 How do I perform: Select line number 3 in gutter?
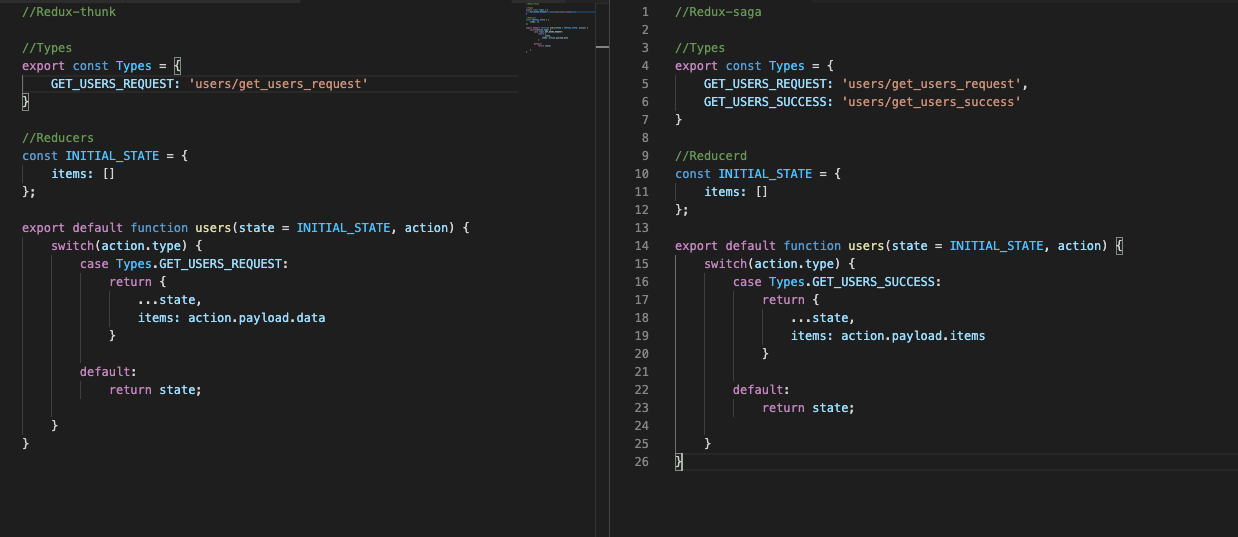coord(645,48)
